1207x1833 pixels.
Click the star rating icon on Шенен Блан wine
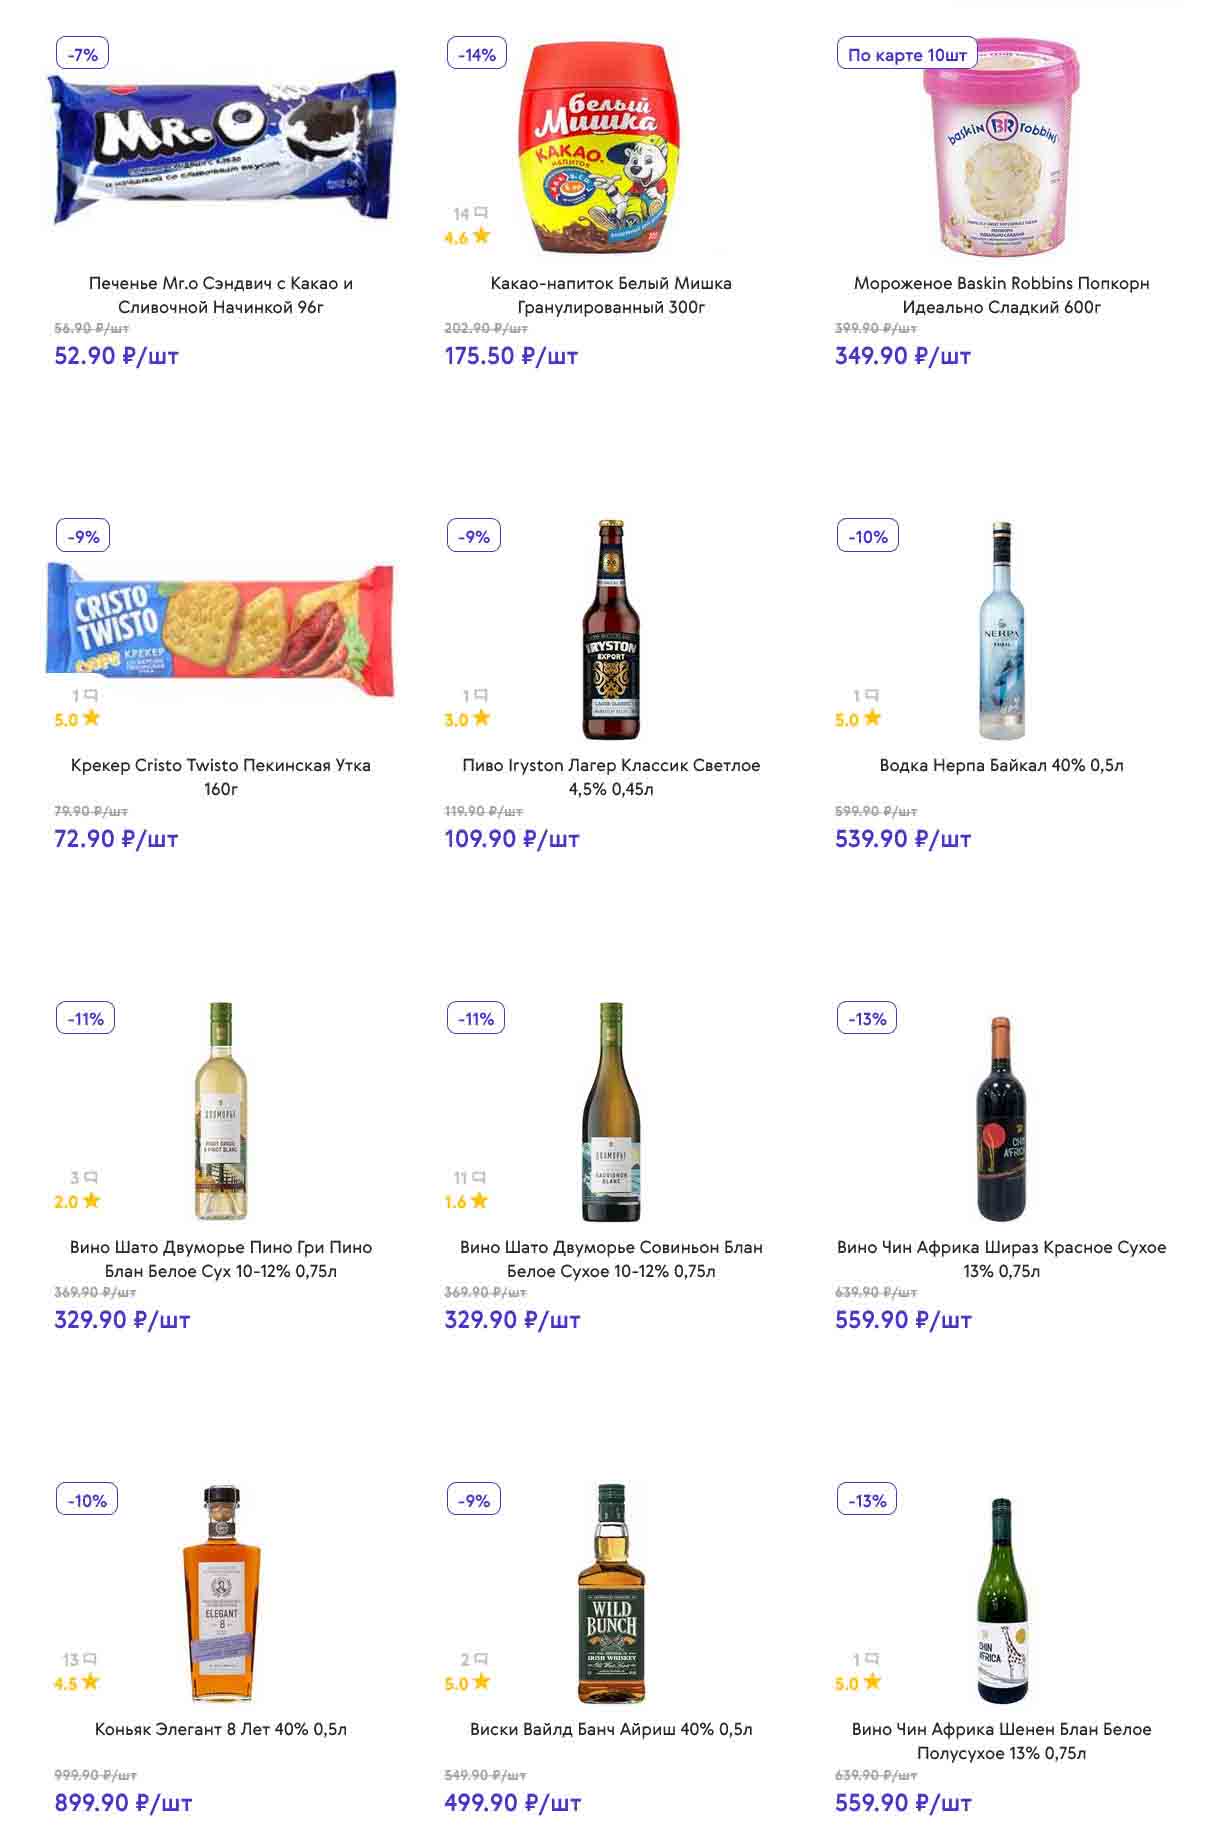[872, 1682]
